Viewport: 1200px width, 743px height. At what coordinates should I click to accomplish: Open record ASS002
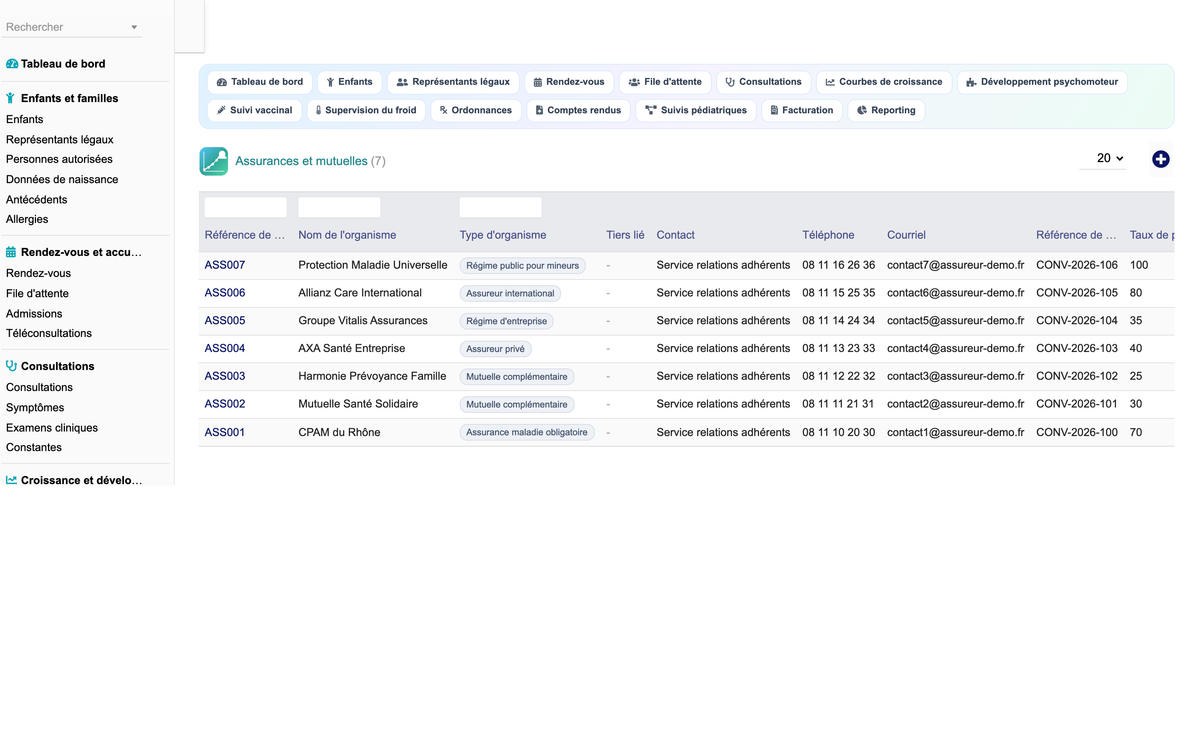pos(225,404)
